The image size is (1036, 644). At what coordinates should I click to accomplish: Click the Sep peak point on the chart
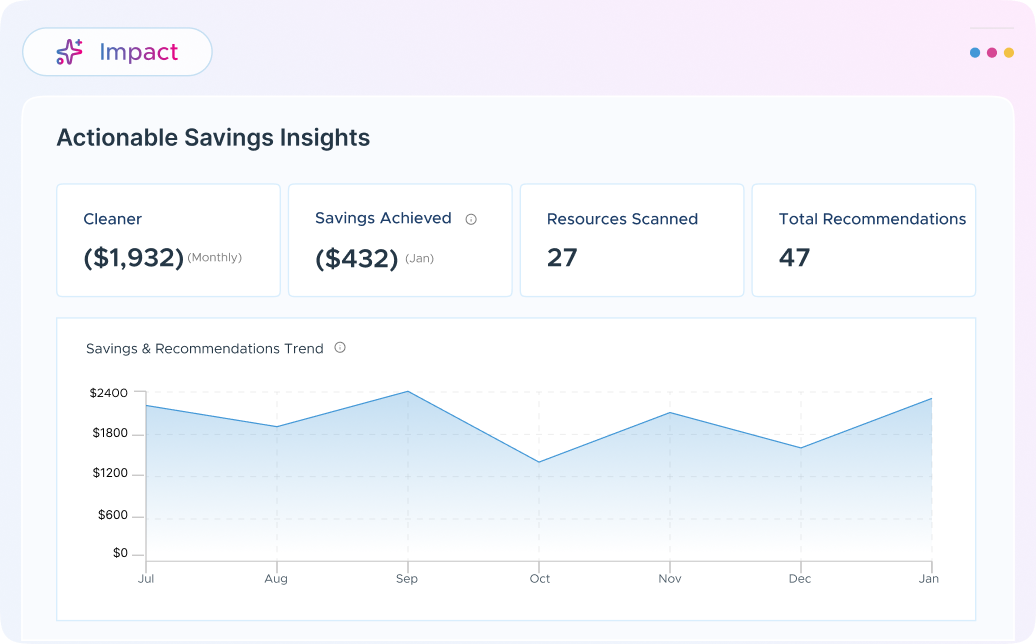(x=407, y=391)
